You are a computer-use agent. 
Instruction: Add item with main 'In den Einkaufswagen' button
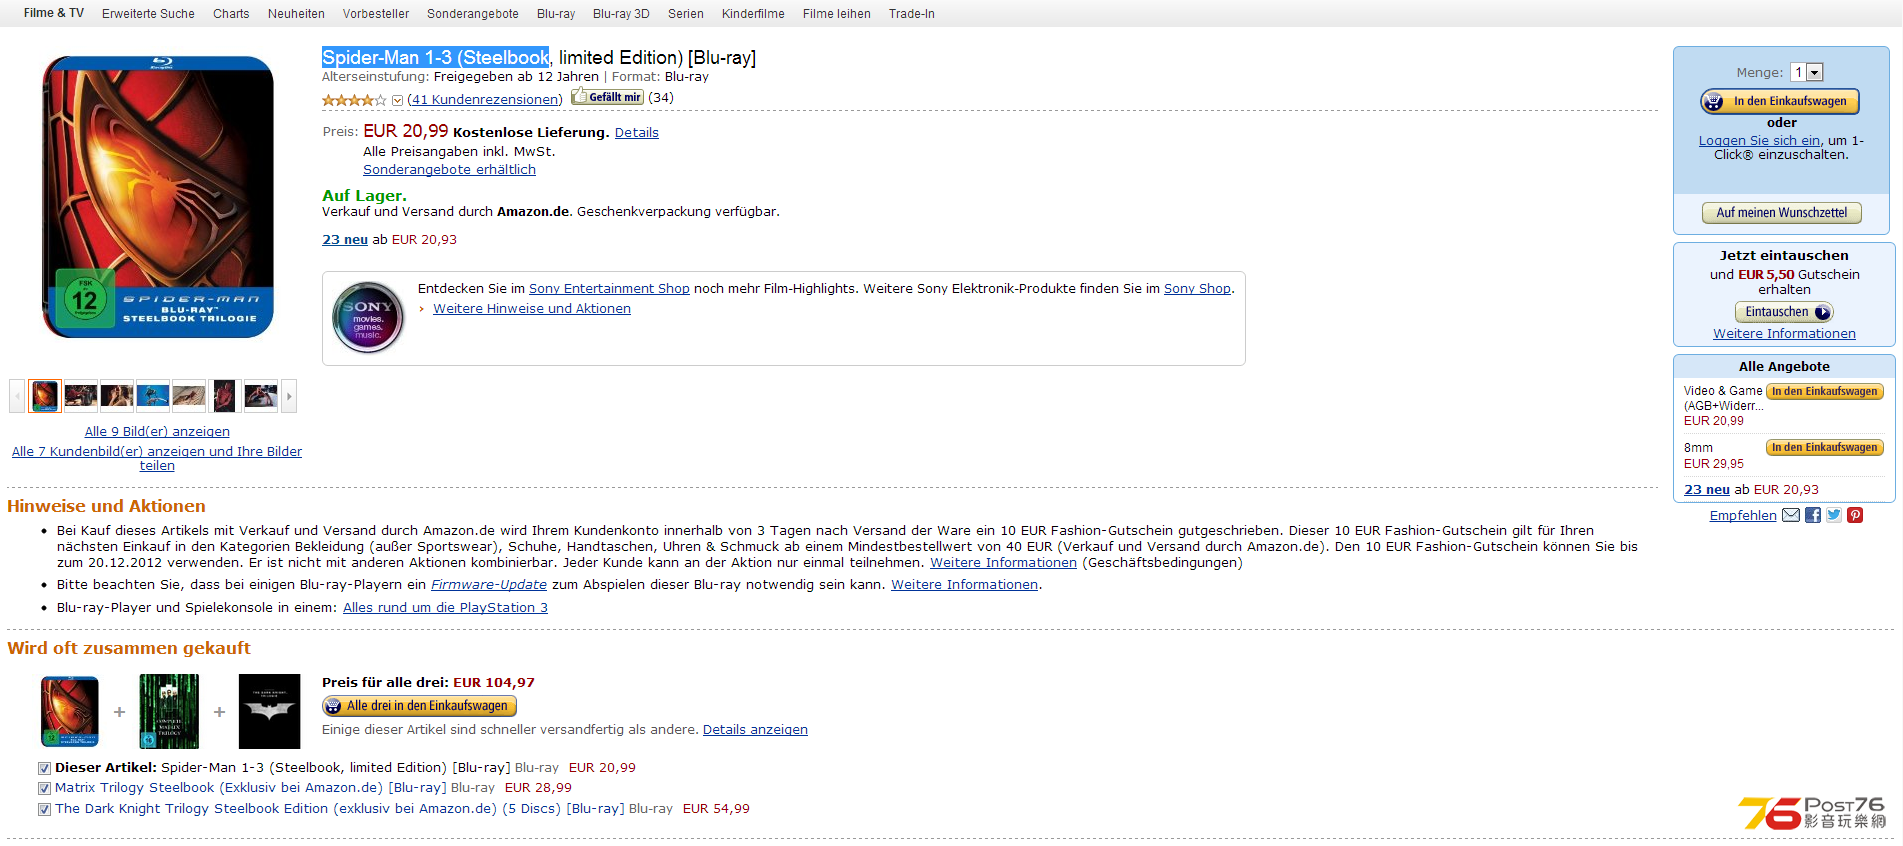point(1780,101)
